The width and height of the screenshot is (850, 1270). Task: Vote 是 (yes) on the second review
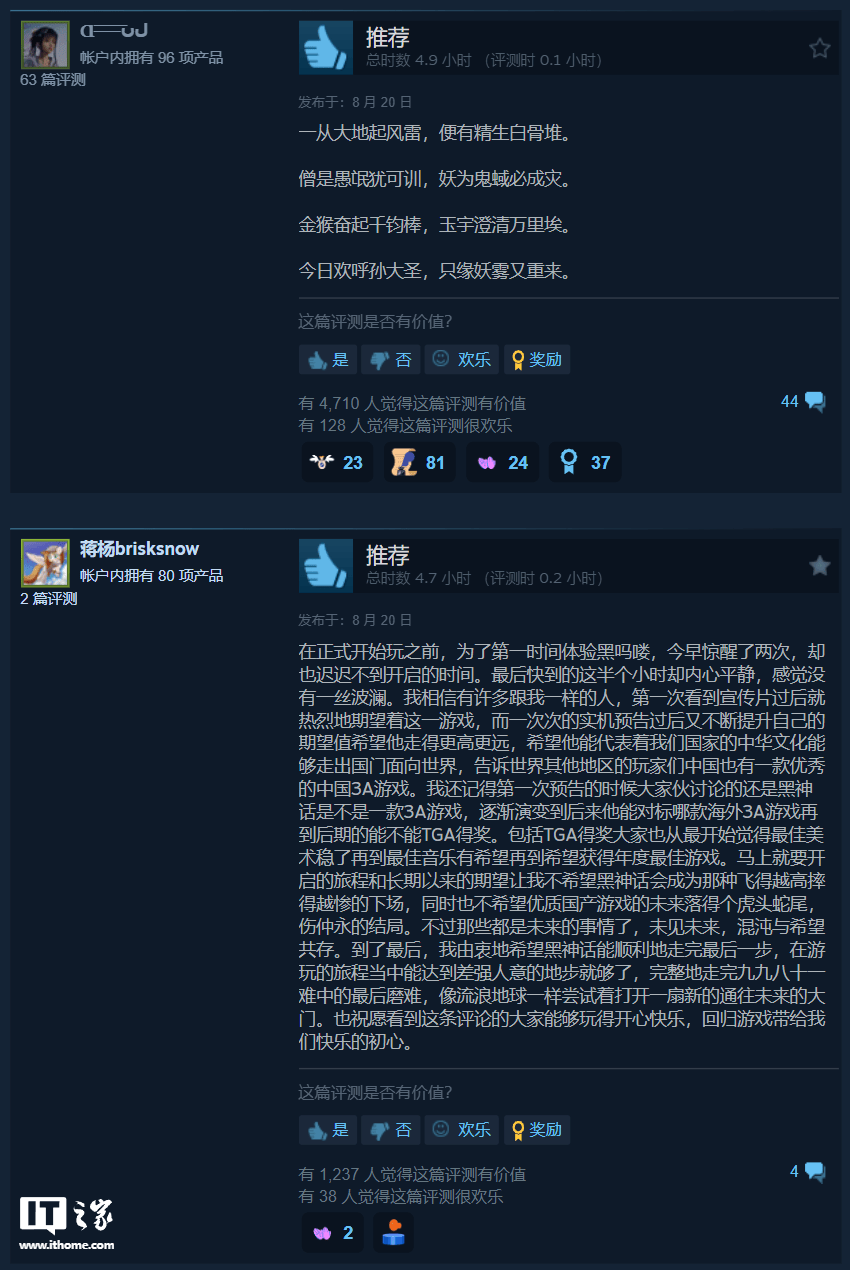tap(328, 1130)
